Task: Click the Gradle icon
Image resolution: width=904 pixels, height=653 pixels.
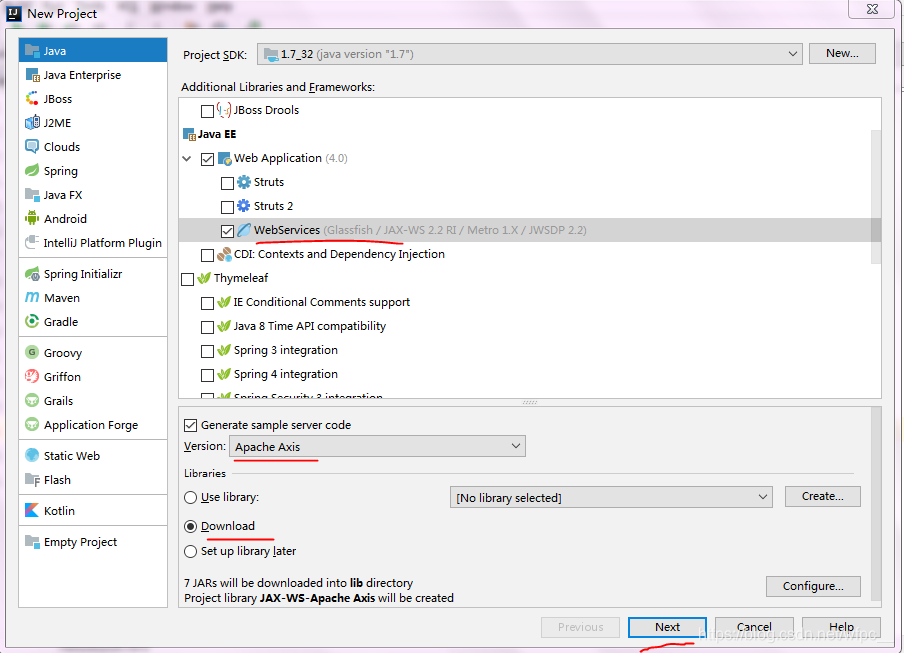Action: (x=32, y=322)
